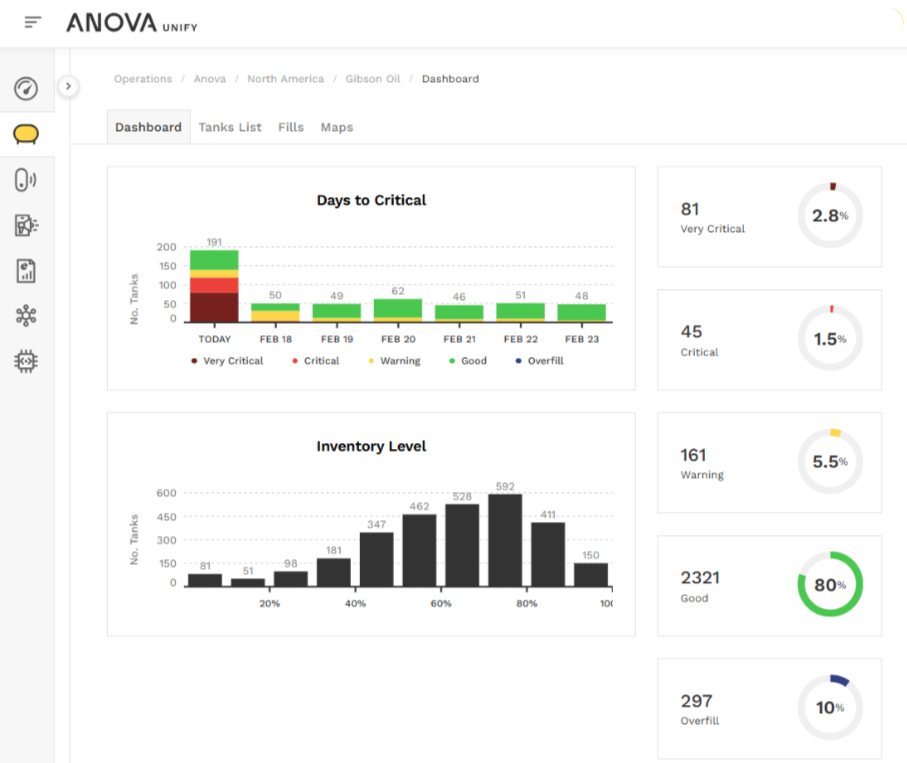Go to Anova in the breadcrumb
This screenshot has height=763, width=907.
click(x=210, y=79)
